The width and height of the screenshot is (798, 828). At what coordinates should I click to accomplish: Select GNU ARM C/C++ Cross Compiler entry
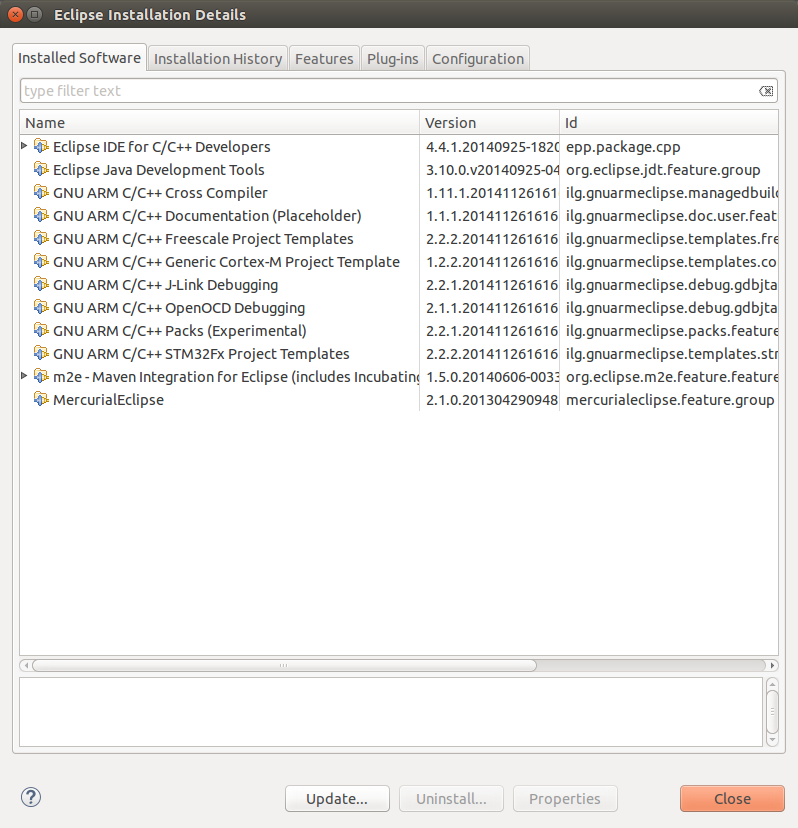[x=399, y=193]
